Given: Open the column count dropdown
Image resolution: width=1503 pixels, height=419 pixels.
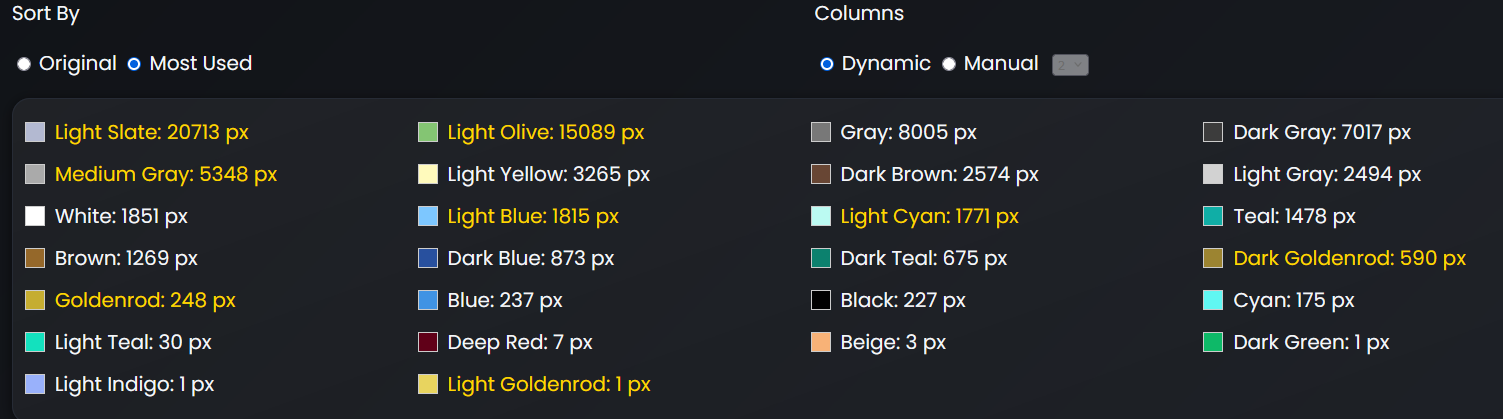Looking at the screenshot, I should point(1070,65).
